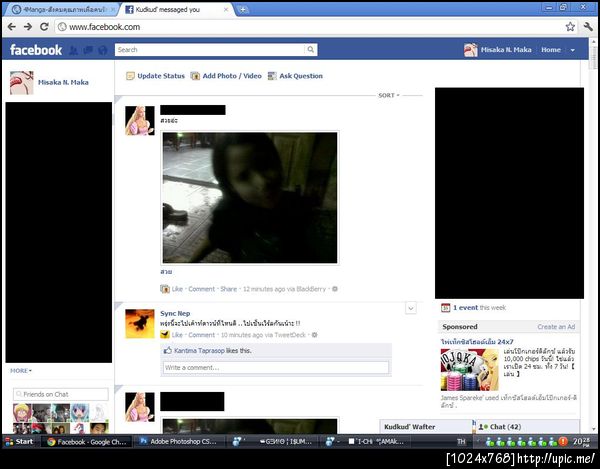Click Comment on the Sync Nep post

[x=202, y=335]
